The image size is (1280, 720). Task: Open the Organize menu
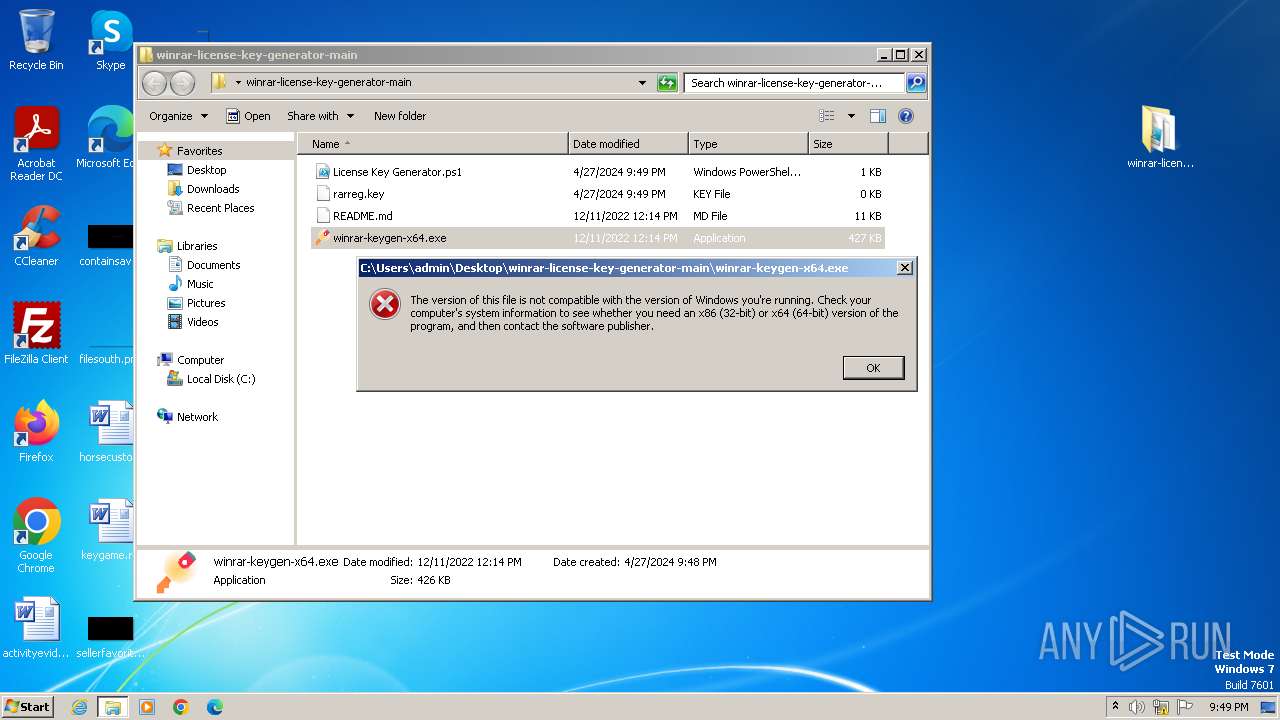tap(178, 116)
